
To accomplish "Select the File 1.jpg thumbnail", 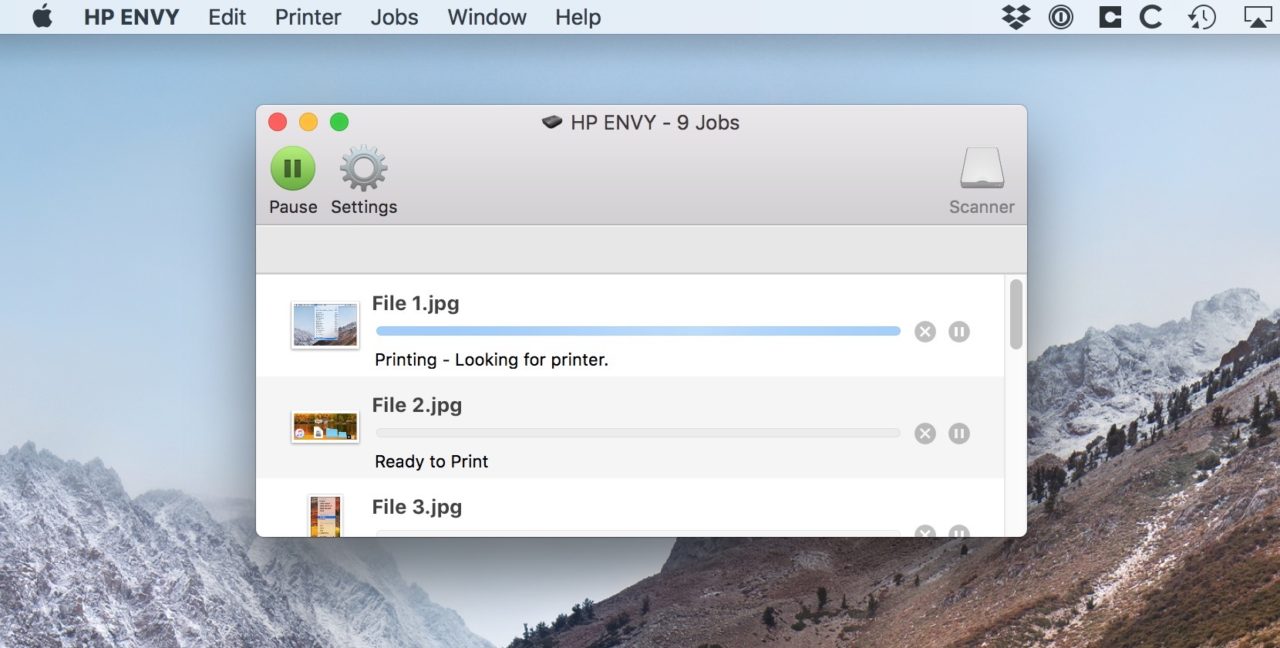I will pos(325,325).
